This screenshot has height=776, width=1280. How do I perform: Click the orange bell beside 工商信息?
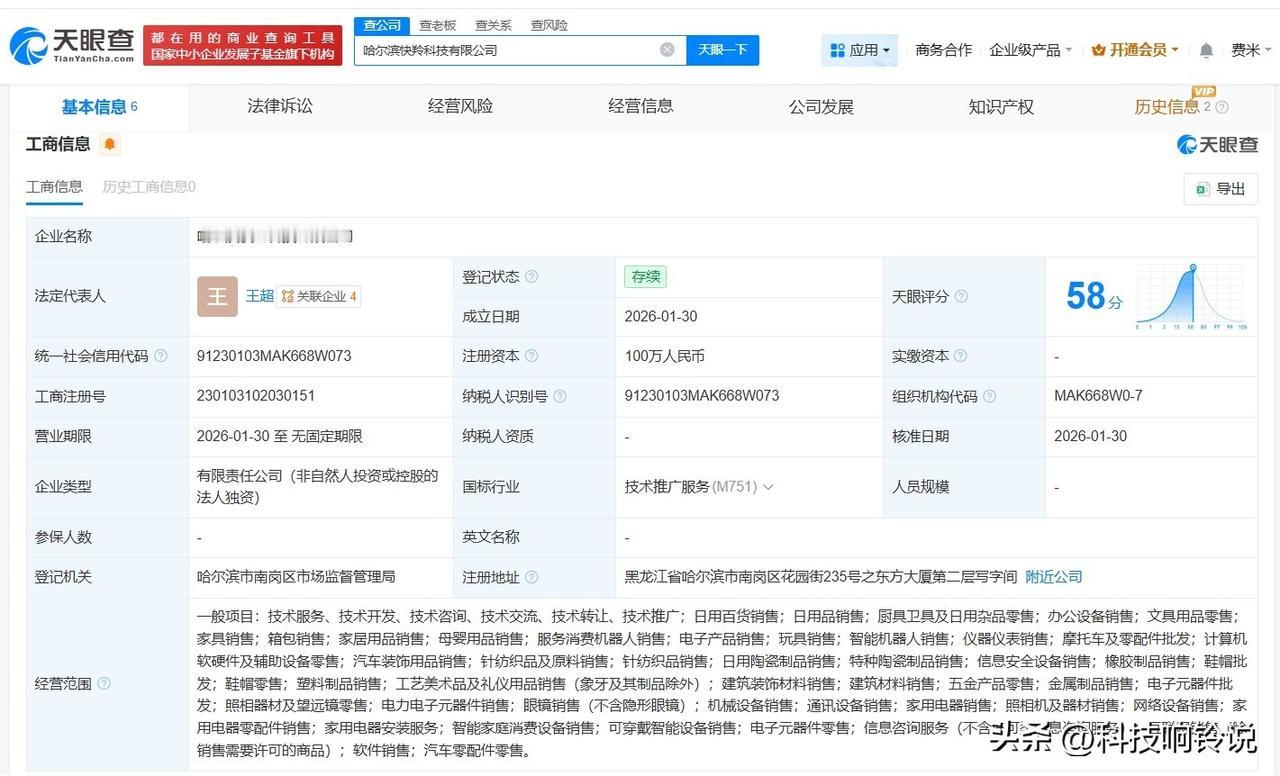[x=109, y=143]
